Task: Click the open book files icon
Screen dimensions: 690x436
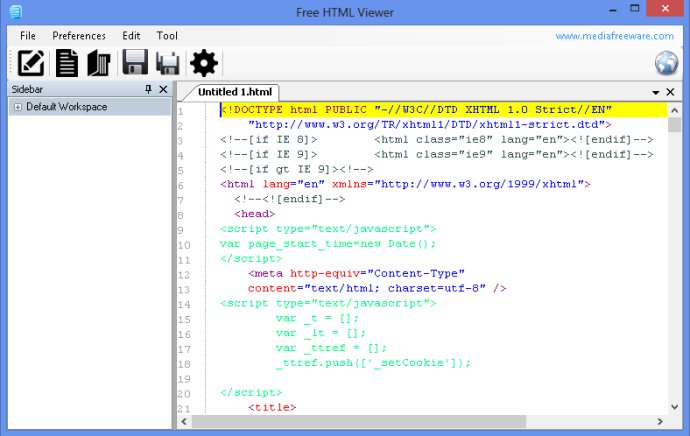Action: tap(99, 63)
